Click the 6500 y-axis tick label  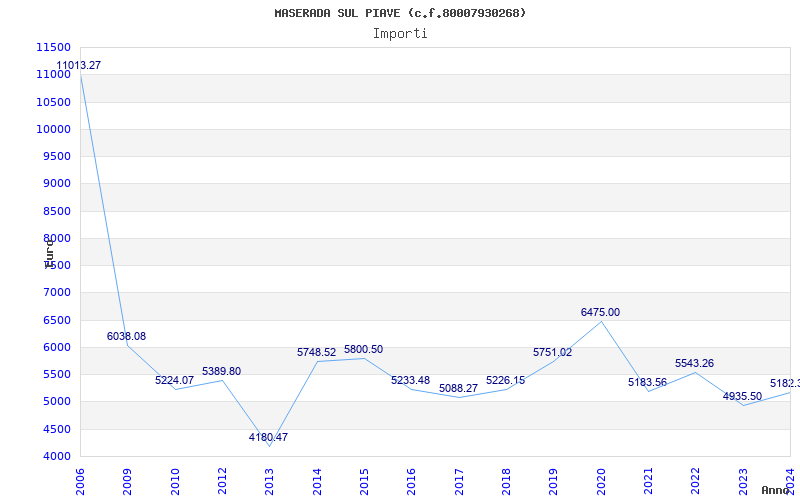tap(56, 320)
